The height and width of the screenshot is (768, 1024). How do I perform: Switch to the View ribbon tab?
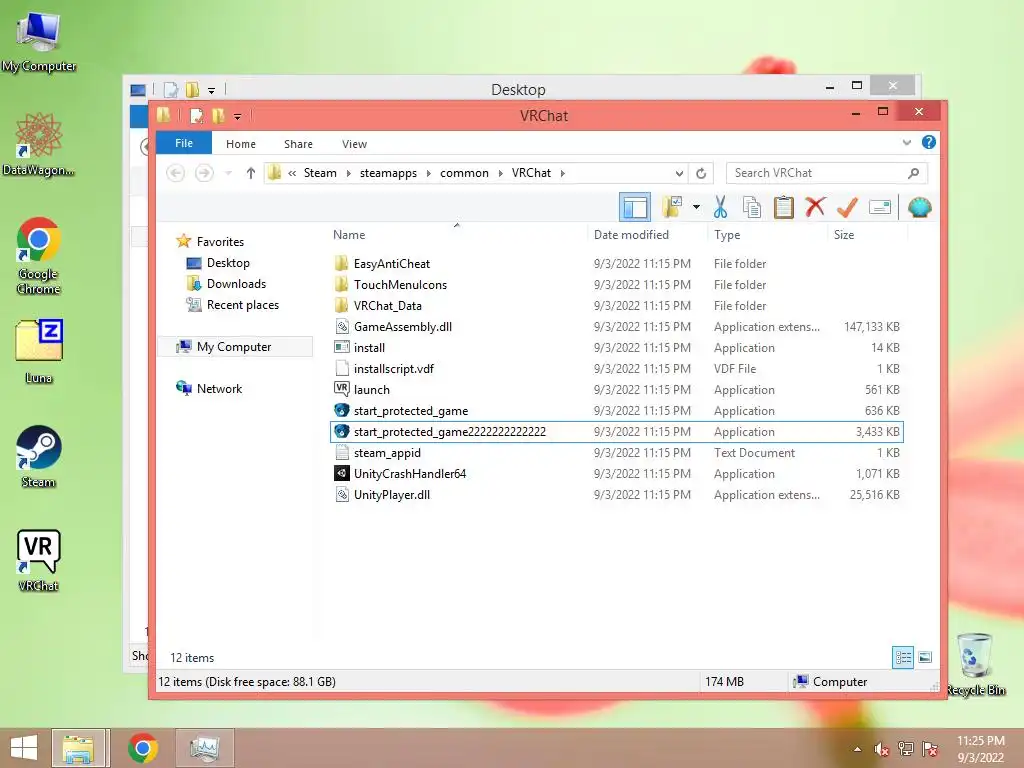click(x=354, y=144)
